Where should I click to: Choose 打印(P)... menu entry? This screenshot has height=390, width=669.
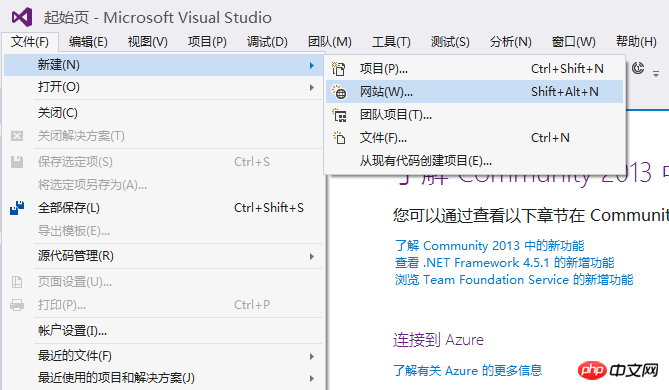(163, 305)
